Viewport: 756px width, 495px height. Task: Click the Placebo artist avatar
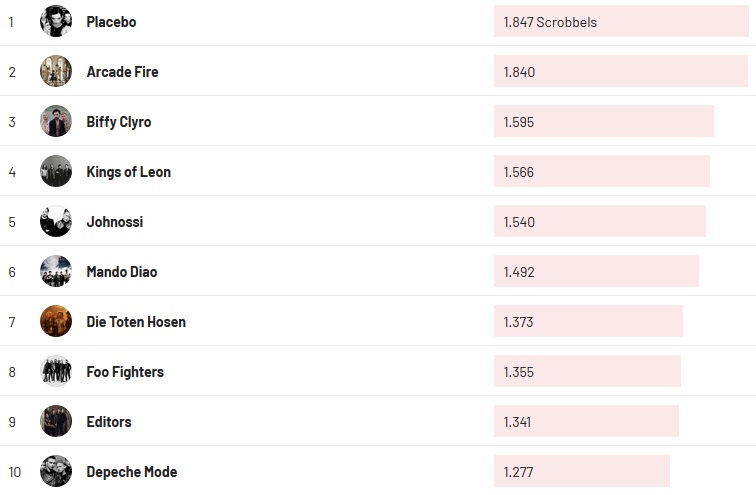(x=56, y=21)
